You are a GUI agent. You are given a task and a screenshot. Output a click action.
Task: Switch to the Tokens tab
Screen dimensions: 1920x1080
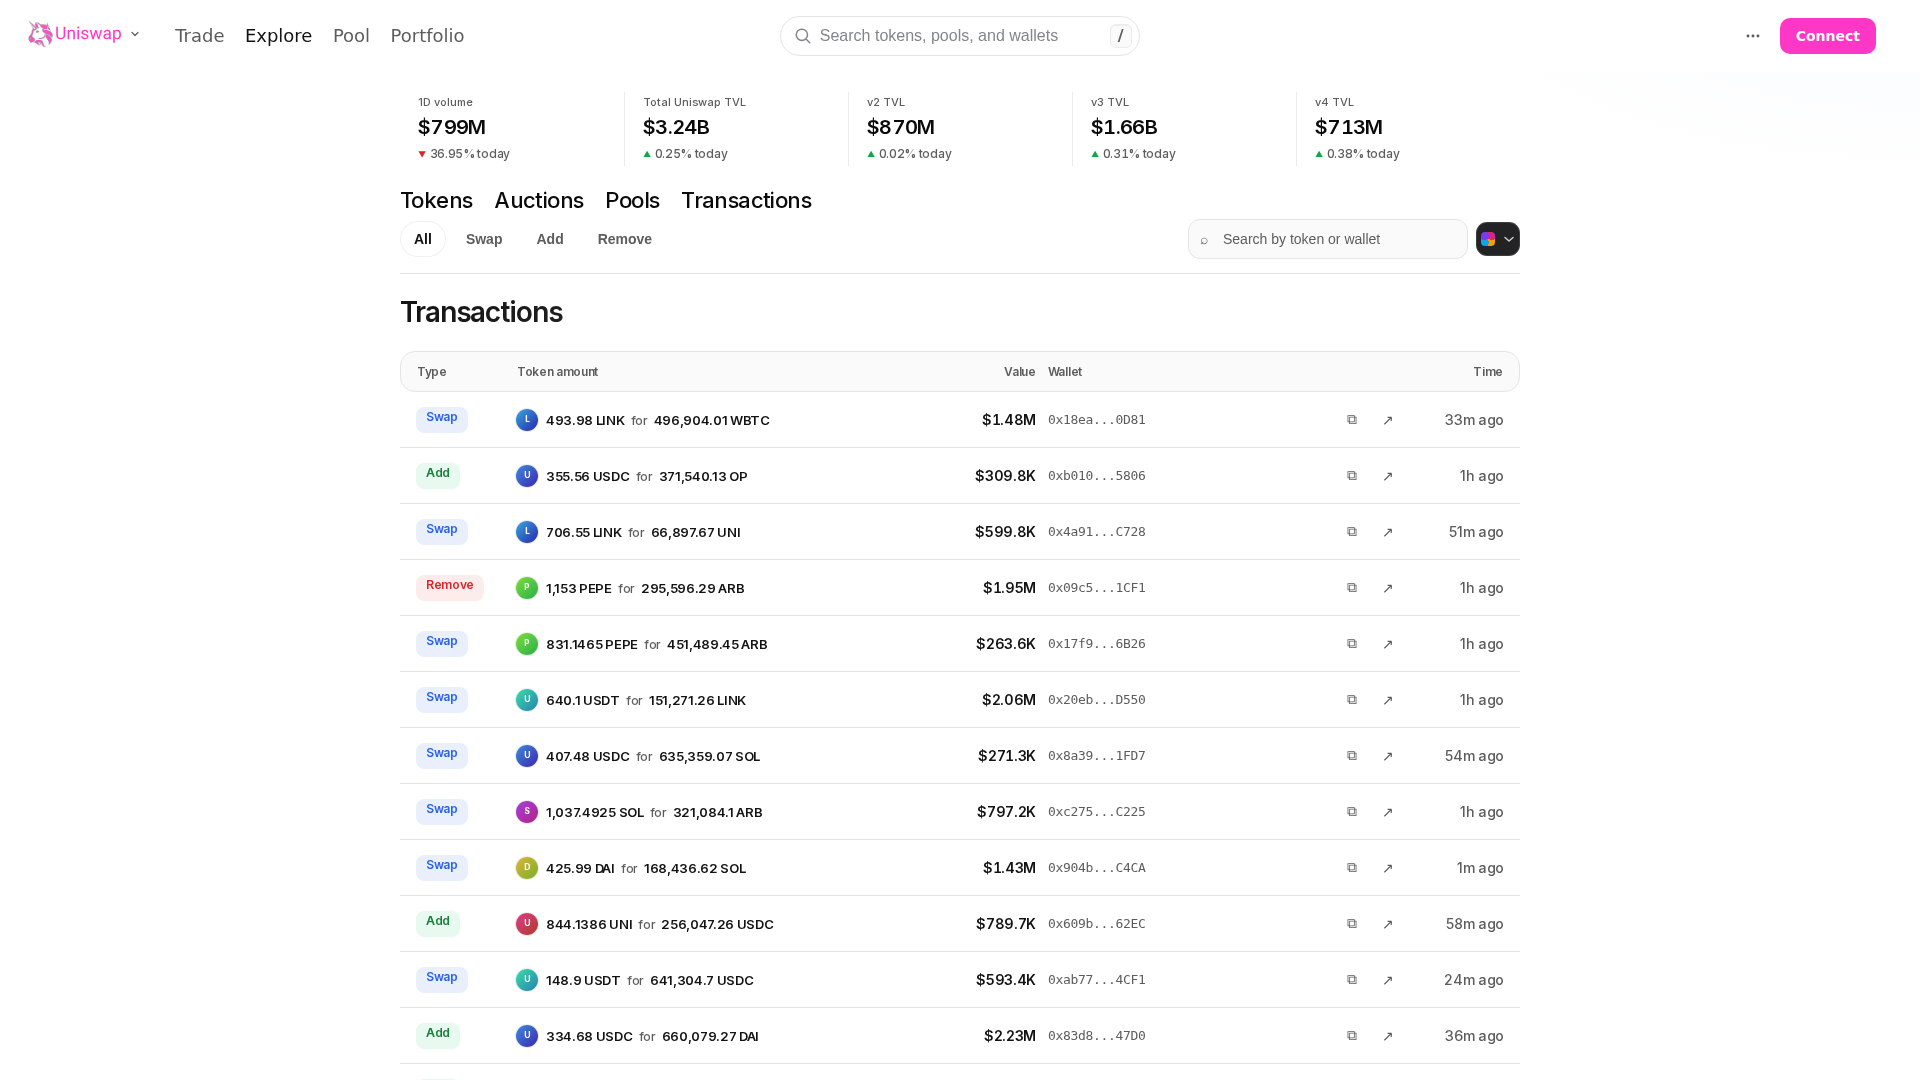(436, 200)
